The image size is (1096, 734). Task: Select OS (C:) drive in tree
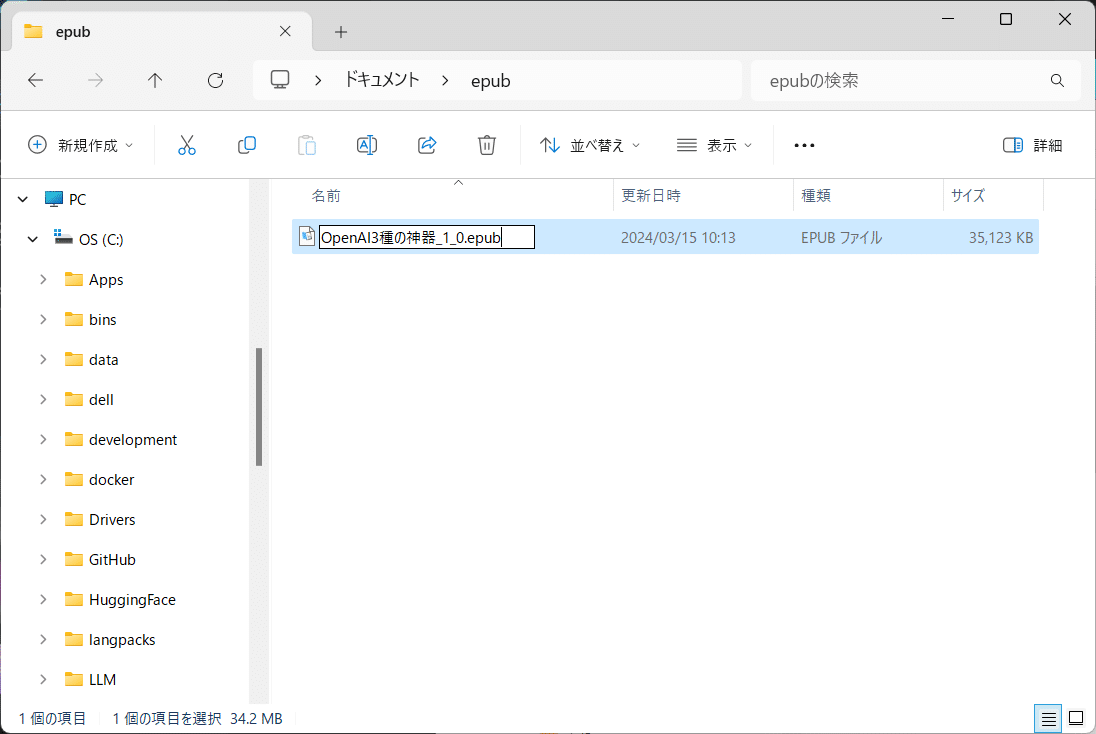tap(89, 239)
